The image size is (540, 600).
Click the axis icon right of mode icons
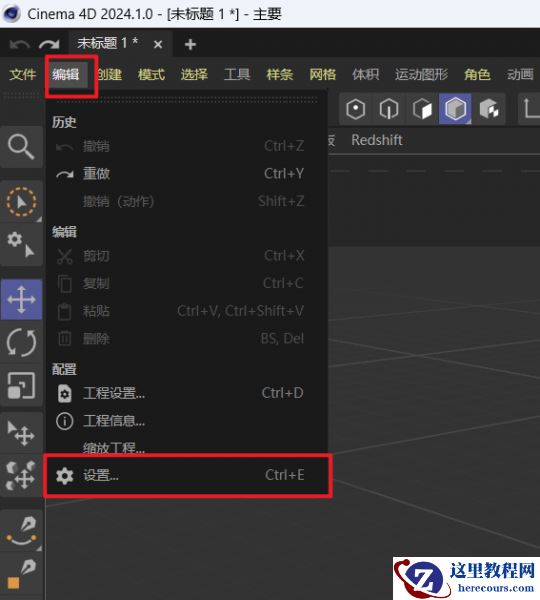(530, 109)
